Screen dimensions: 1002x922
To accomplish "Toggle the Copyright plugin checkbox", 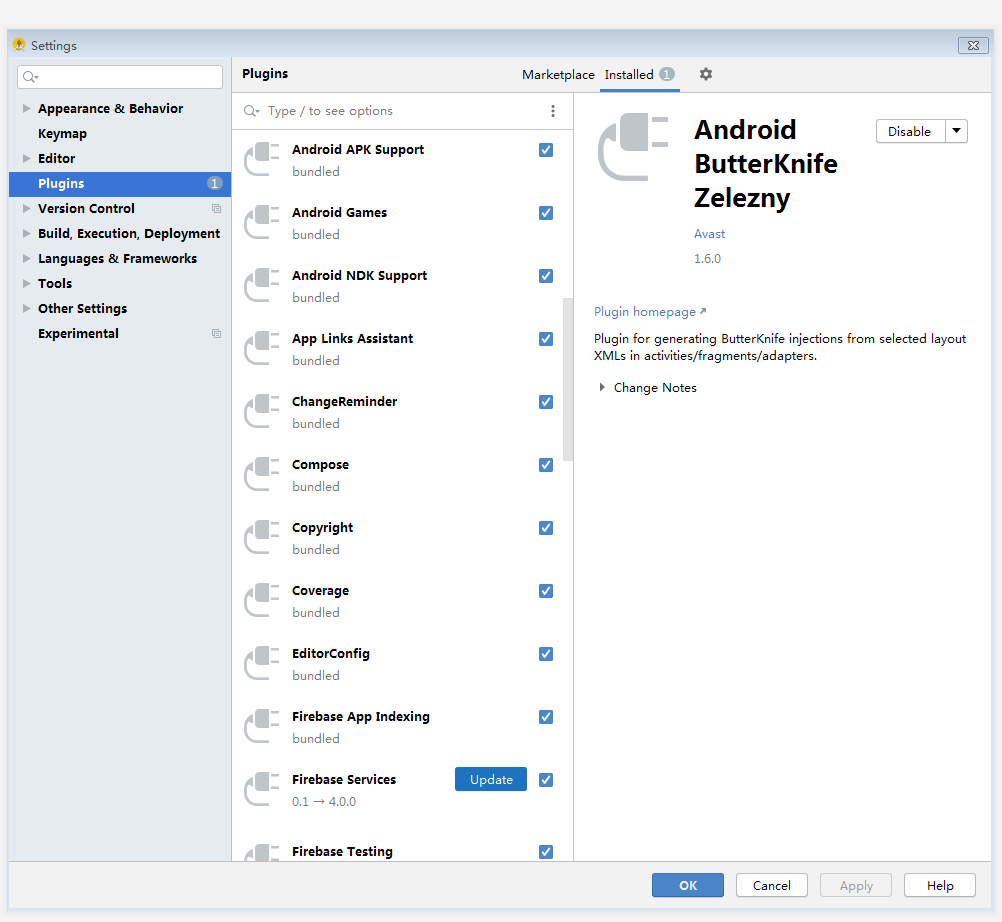I will click(x=546, y=528).
